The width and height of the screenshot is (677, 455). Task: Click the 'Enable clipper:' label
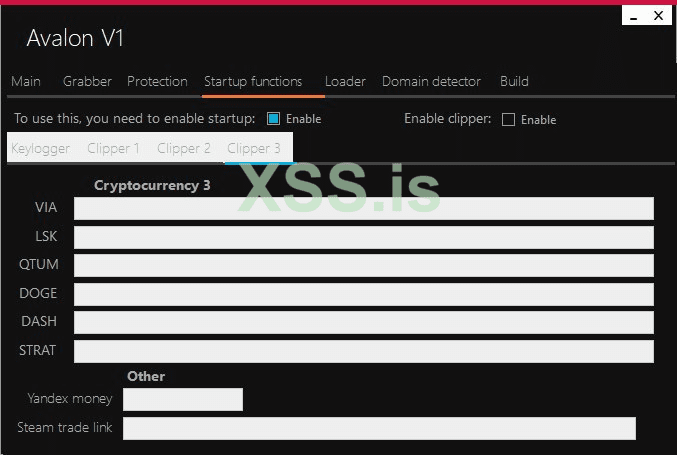[x=447, y=118]
